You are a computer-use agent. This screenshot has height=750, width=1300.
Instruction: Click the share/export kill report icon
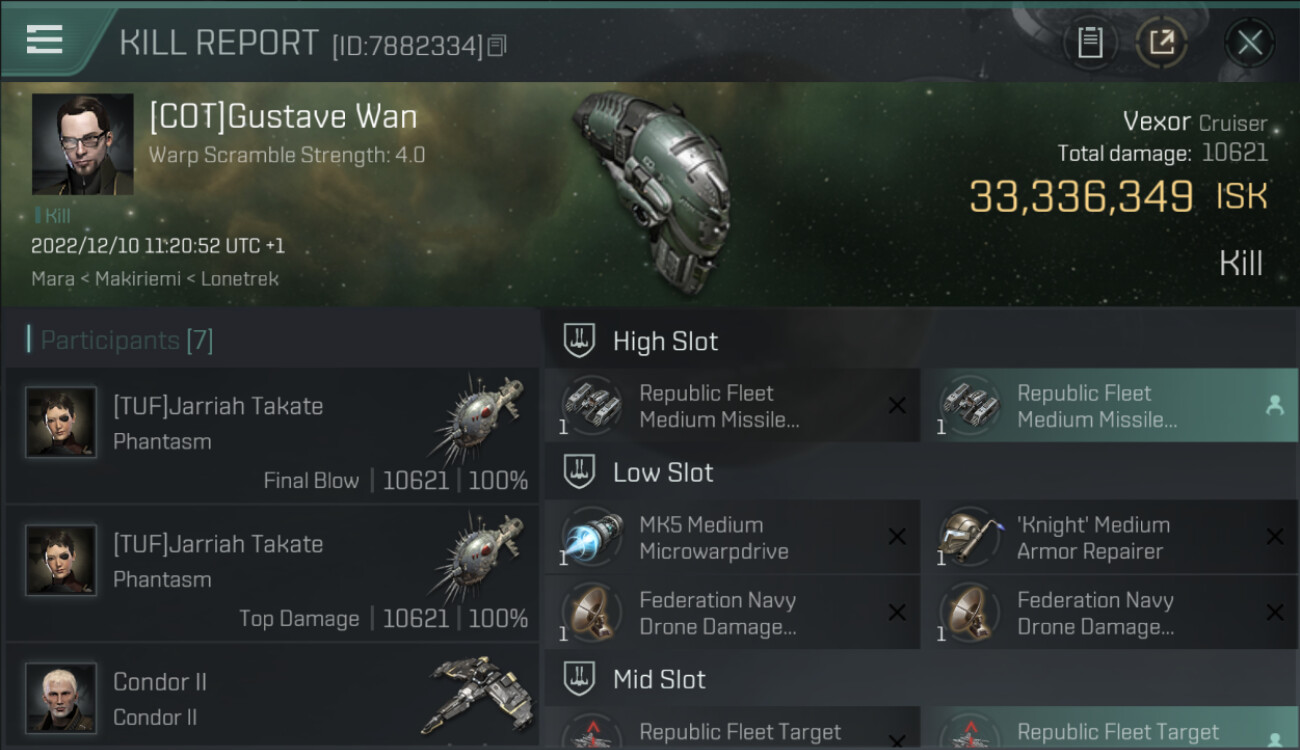pos(1161,42)
